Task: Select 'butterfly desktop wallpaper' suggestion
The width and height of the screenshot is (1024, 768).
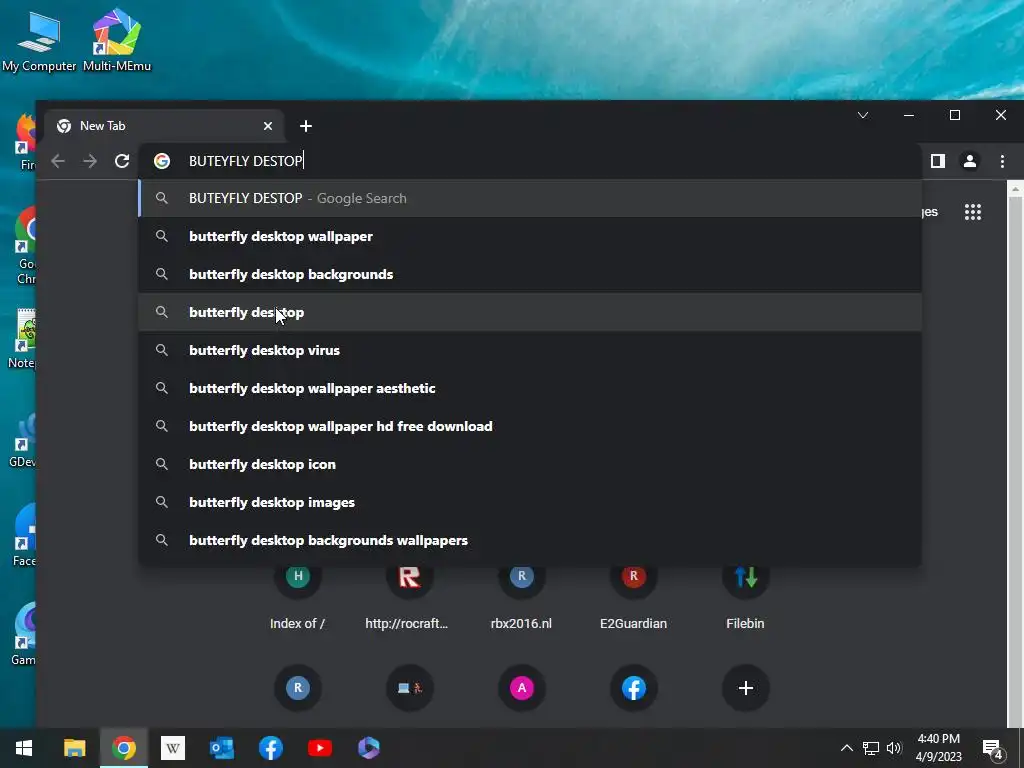Action: pyautogui.click(x=530, y=236)
